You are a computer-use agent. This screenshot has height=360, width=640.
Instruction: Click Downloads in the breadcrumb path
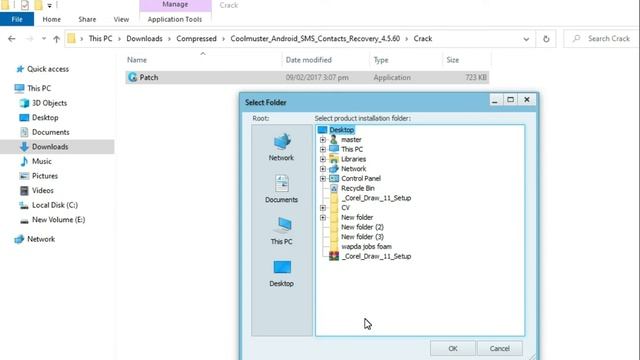(144, 39)
